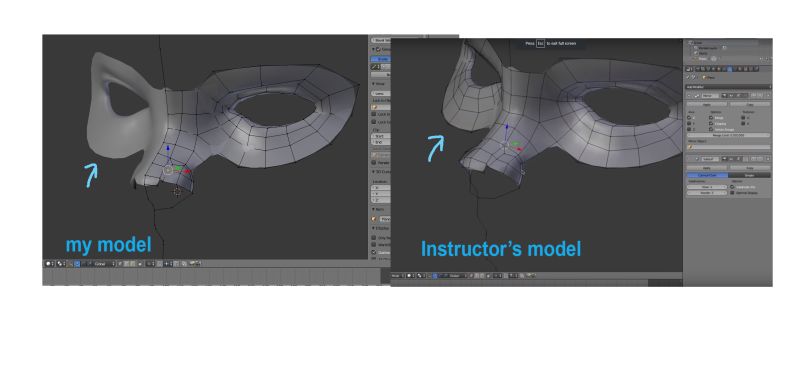Open Global orientation dropdown in my model header
Screen dimensions: 800x372
[x=104, y=264]
